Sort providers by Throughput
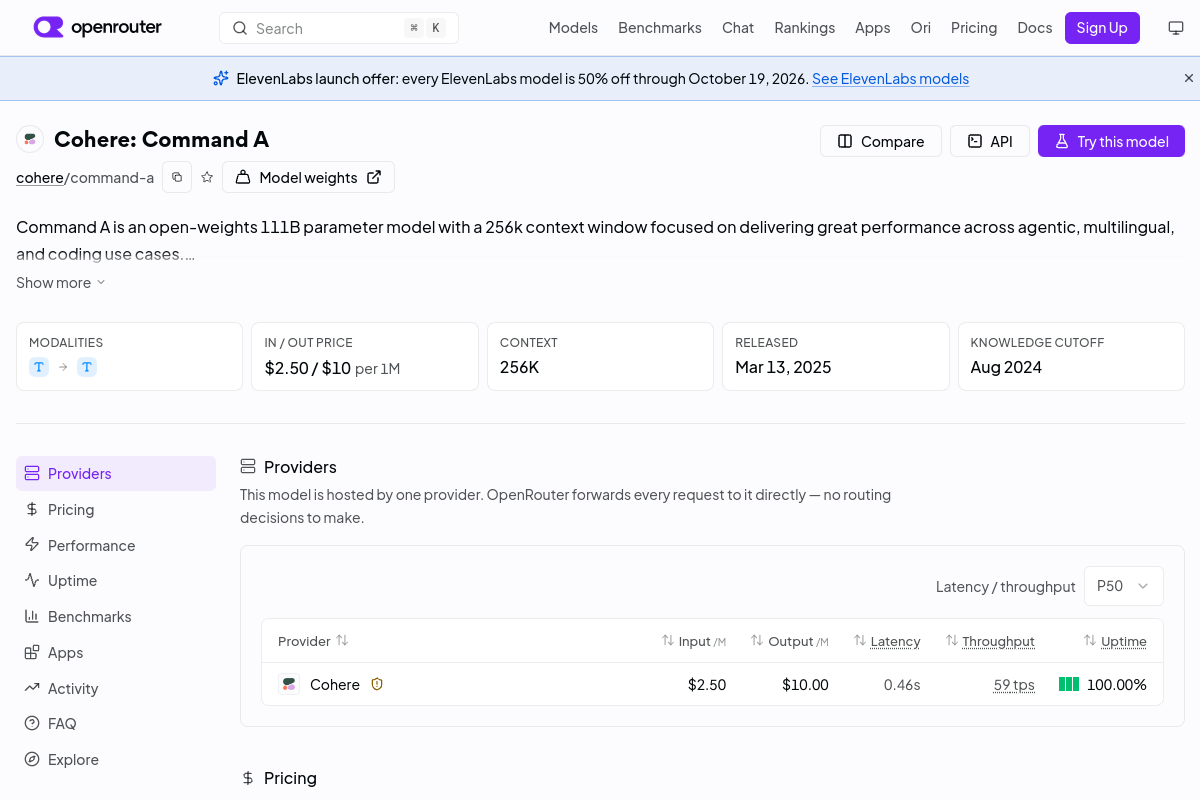This screenshot has width=1200, height=800. pos(990,641)
